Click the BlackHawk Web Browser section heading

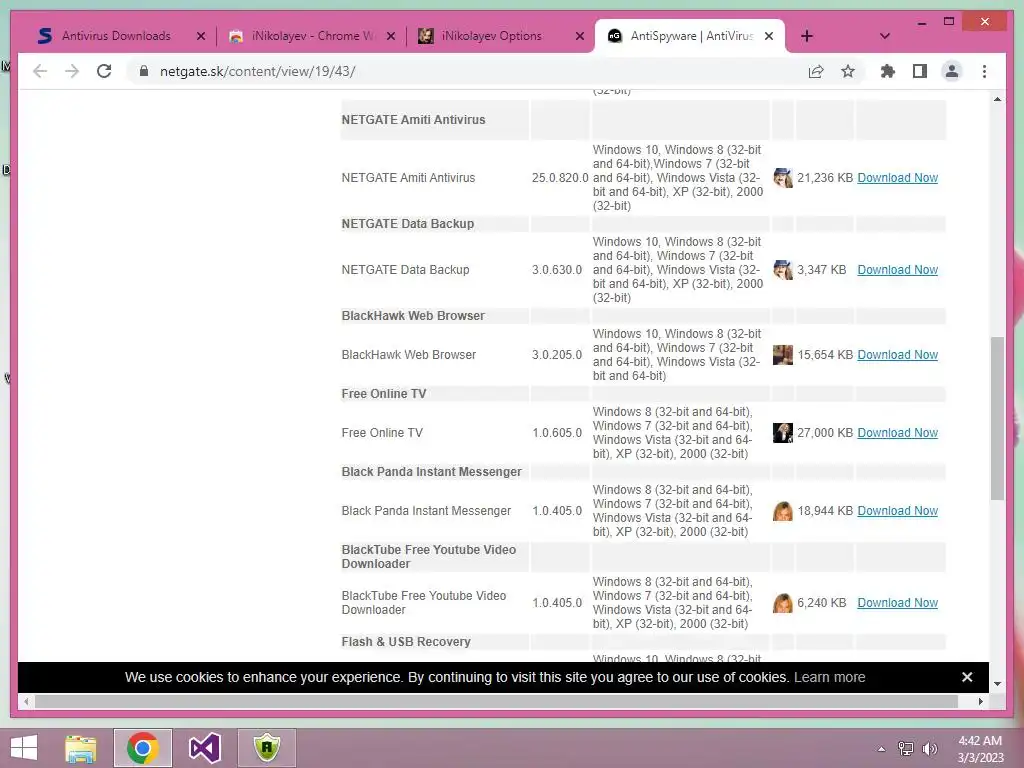413,315
